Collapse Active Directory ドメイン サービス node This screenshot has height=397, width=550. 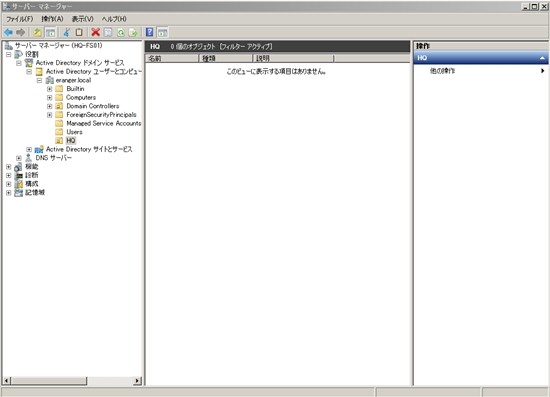click(19, 63)
